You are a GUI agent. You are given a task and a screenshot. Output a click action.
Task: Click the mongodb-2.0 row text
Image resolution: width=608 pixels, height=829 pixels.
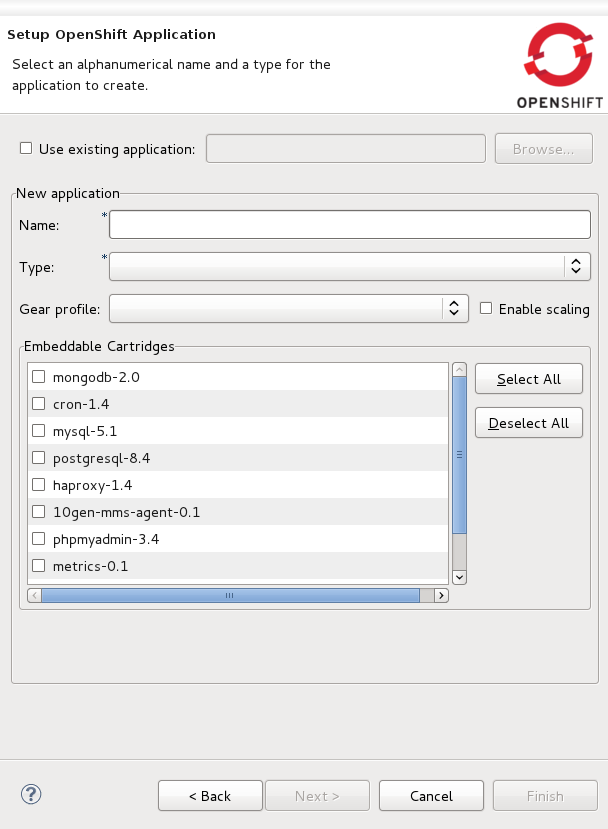click(x=96, y=377)
